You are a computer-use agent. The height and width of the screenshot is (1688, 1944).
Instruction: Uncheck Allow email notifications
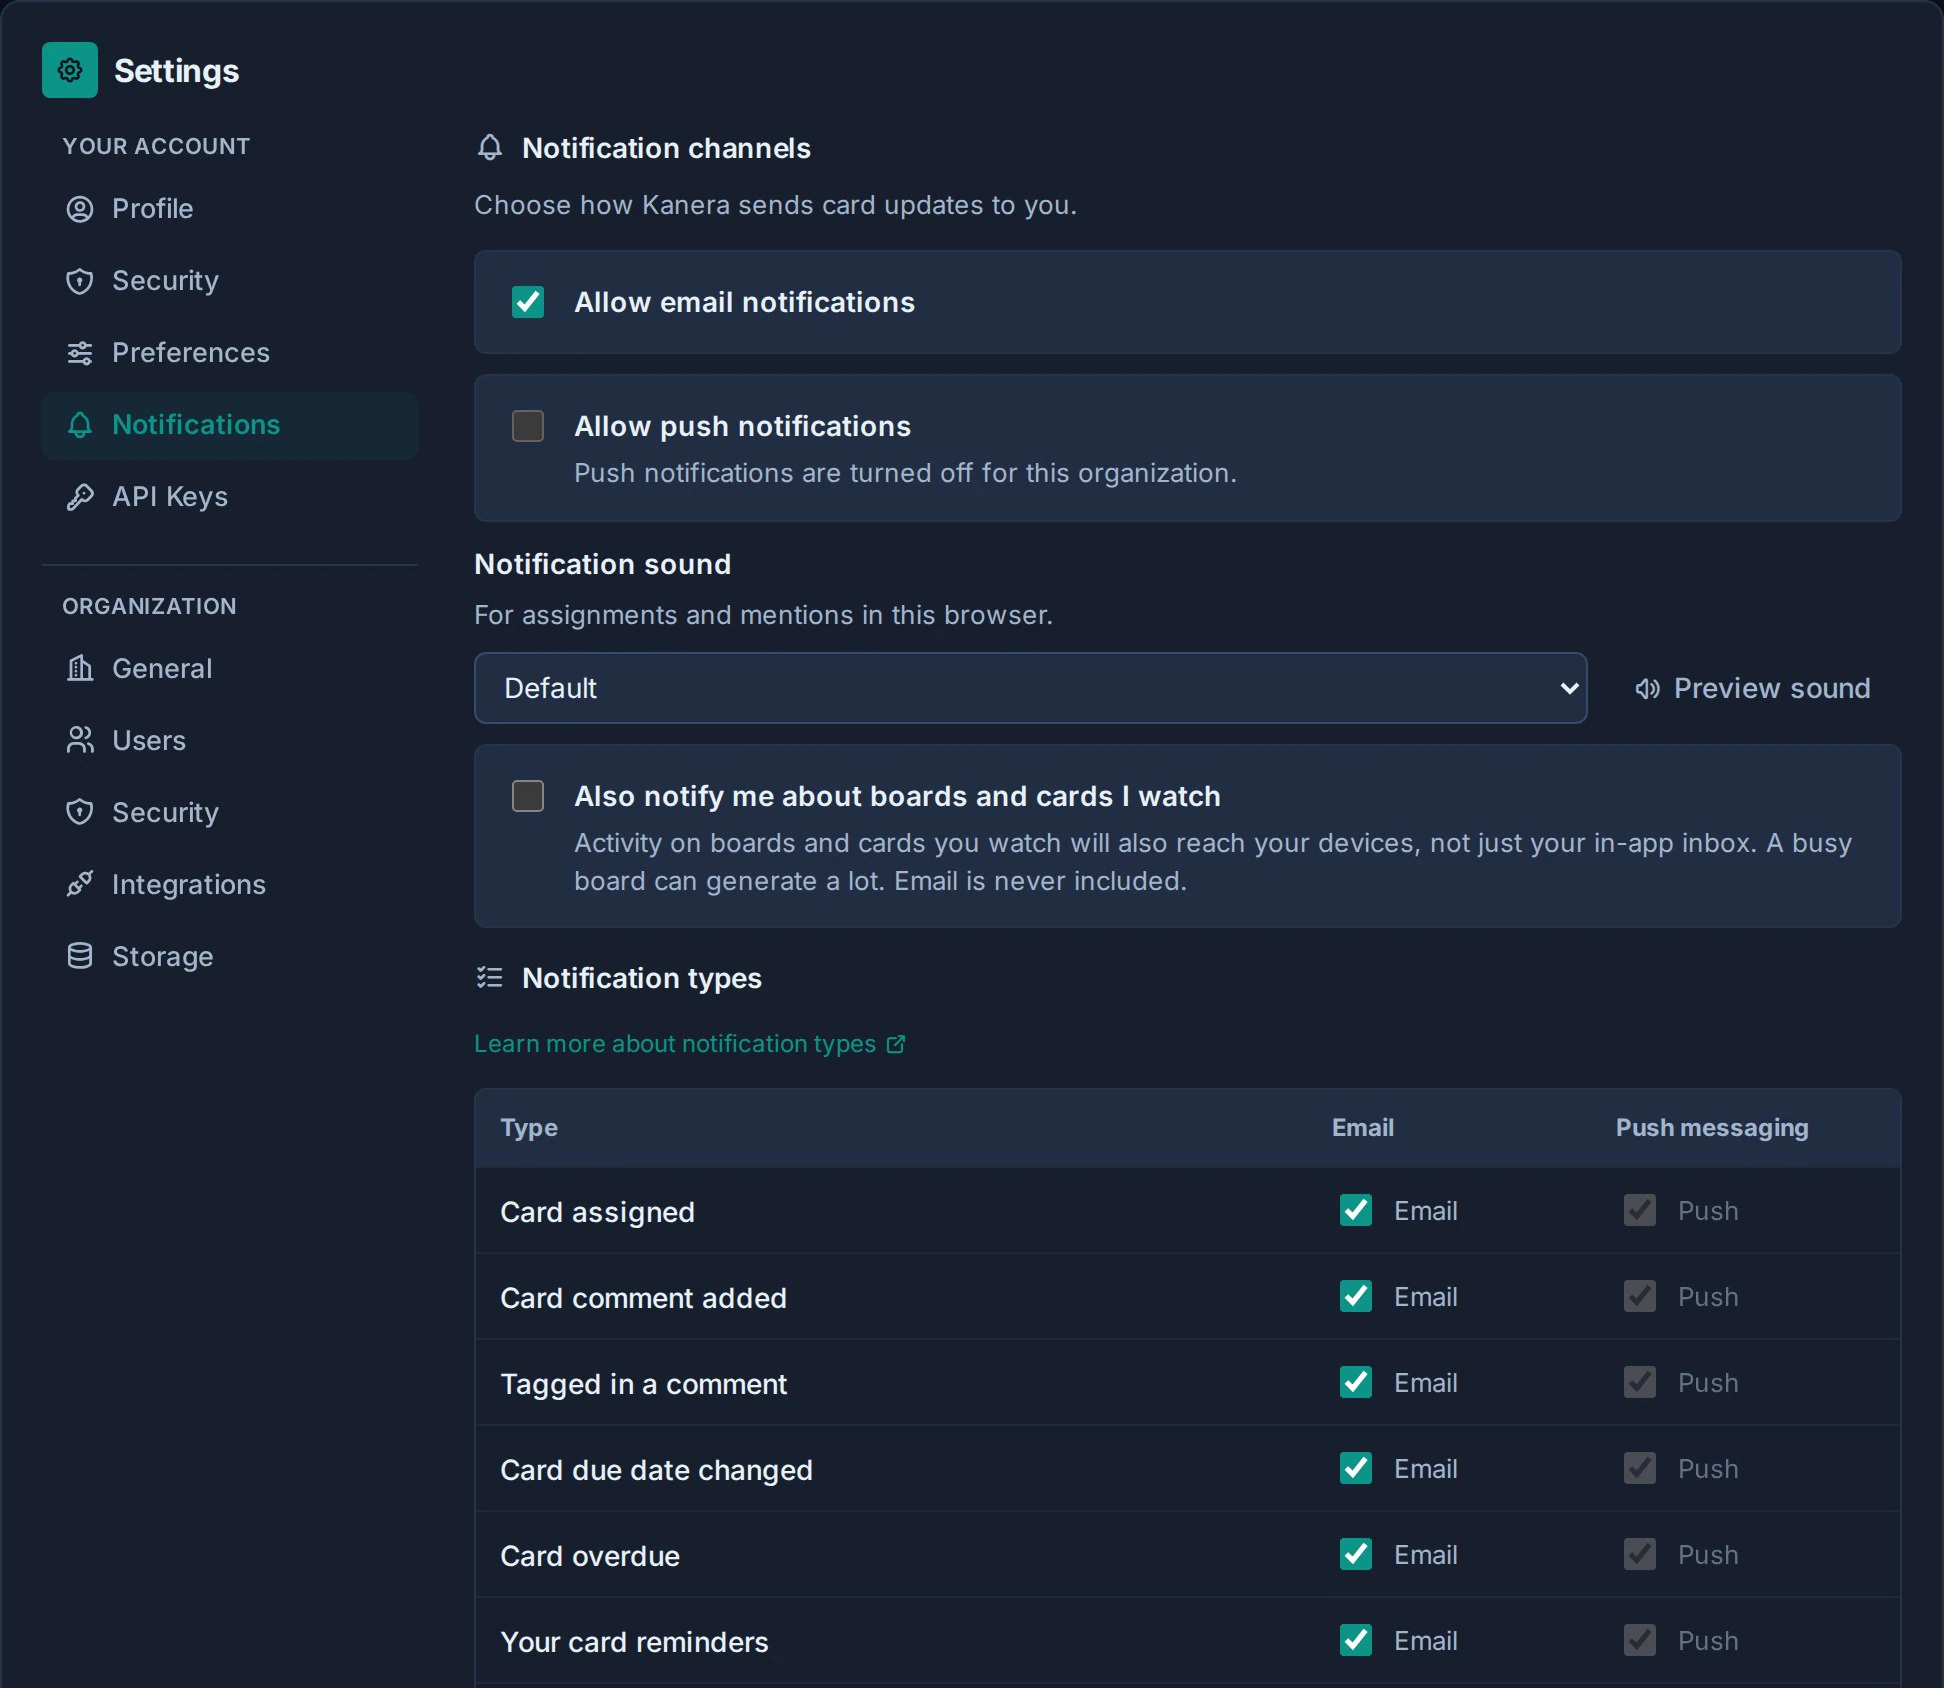528,302
